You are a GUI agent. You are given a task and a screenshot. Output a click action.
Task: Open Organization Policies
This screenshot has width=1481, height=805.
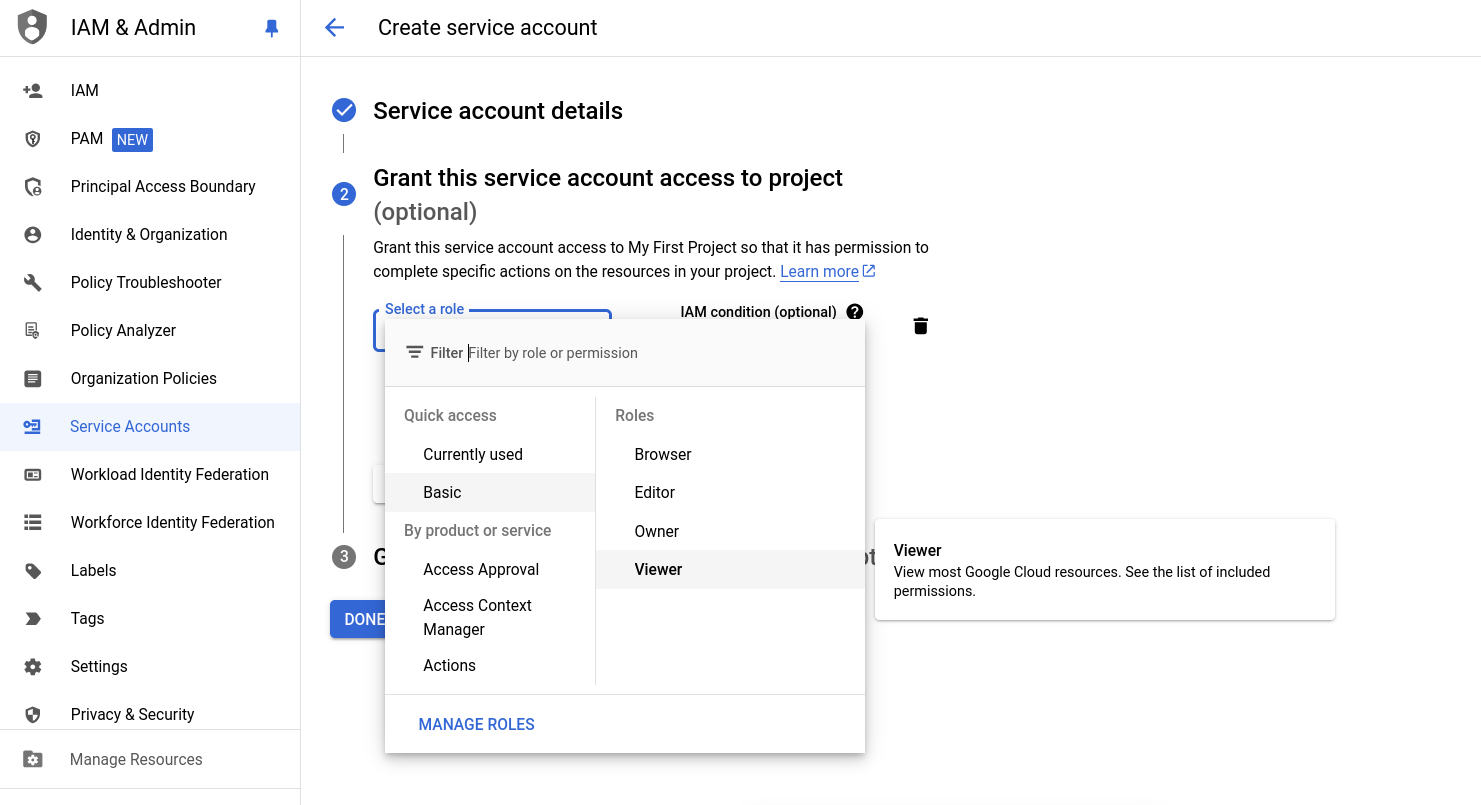coord(150,379)
